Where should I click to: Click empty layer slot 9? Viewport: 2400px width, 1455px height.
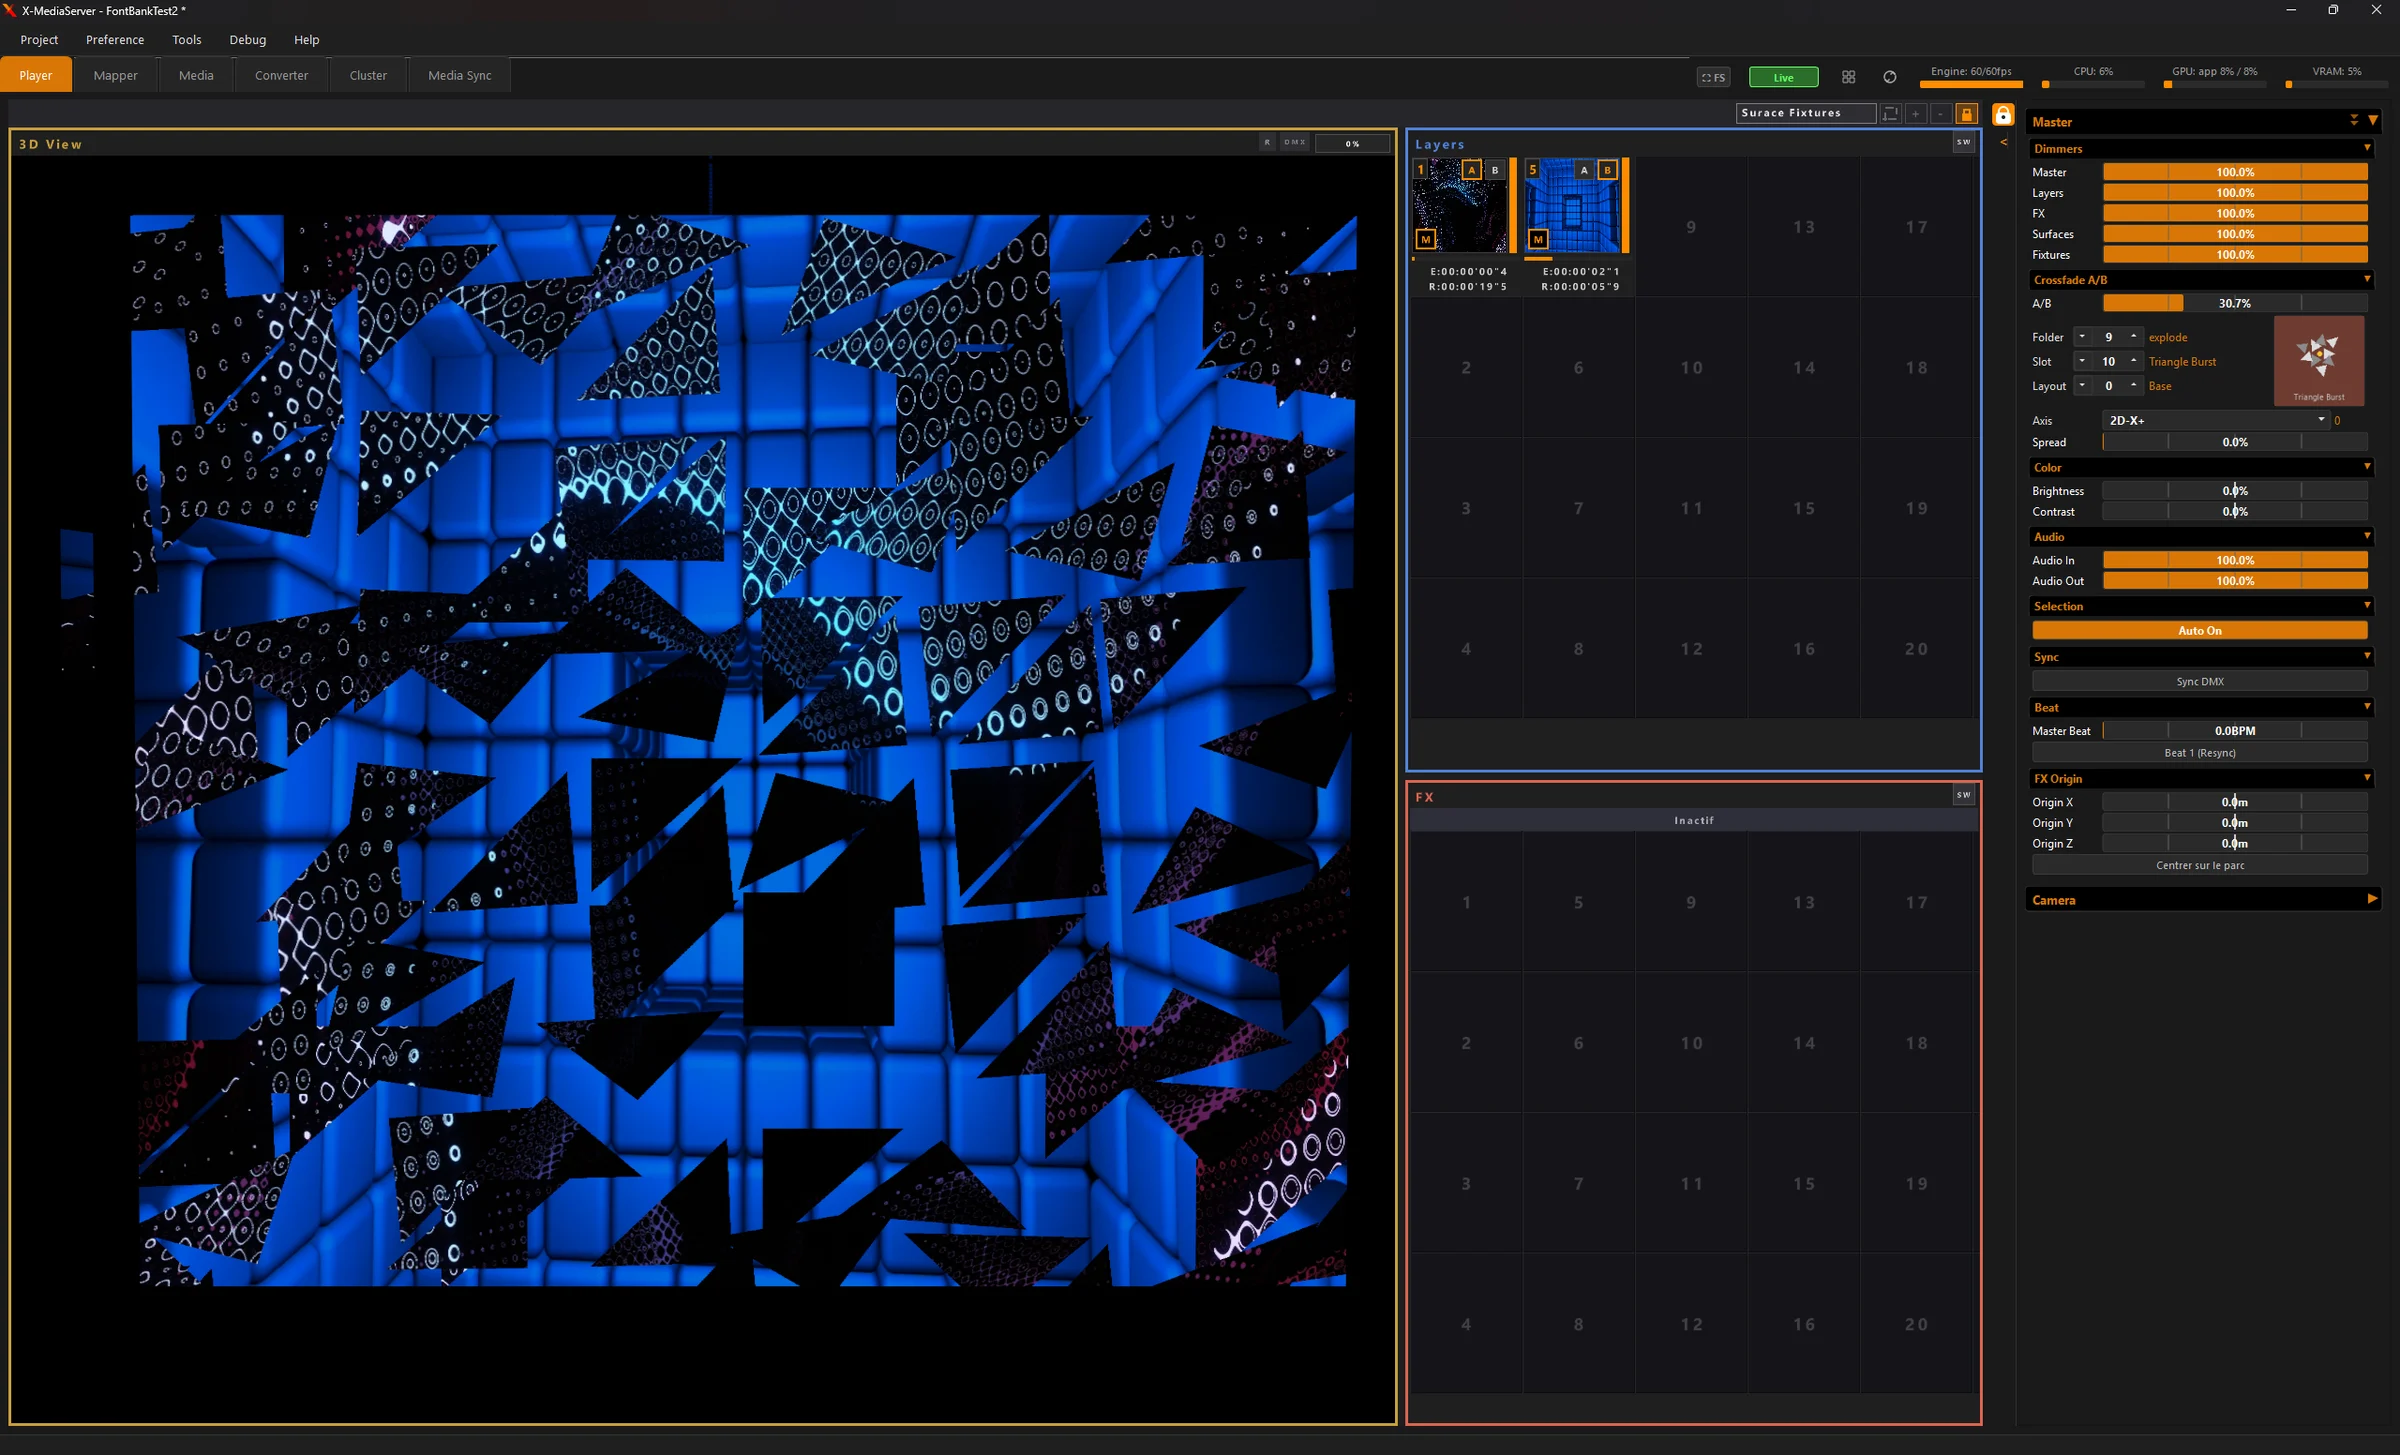point(1691,227)
